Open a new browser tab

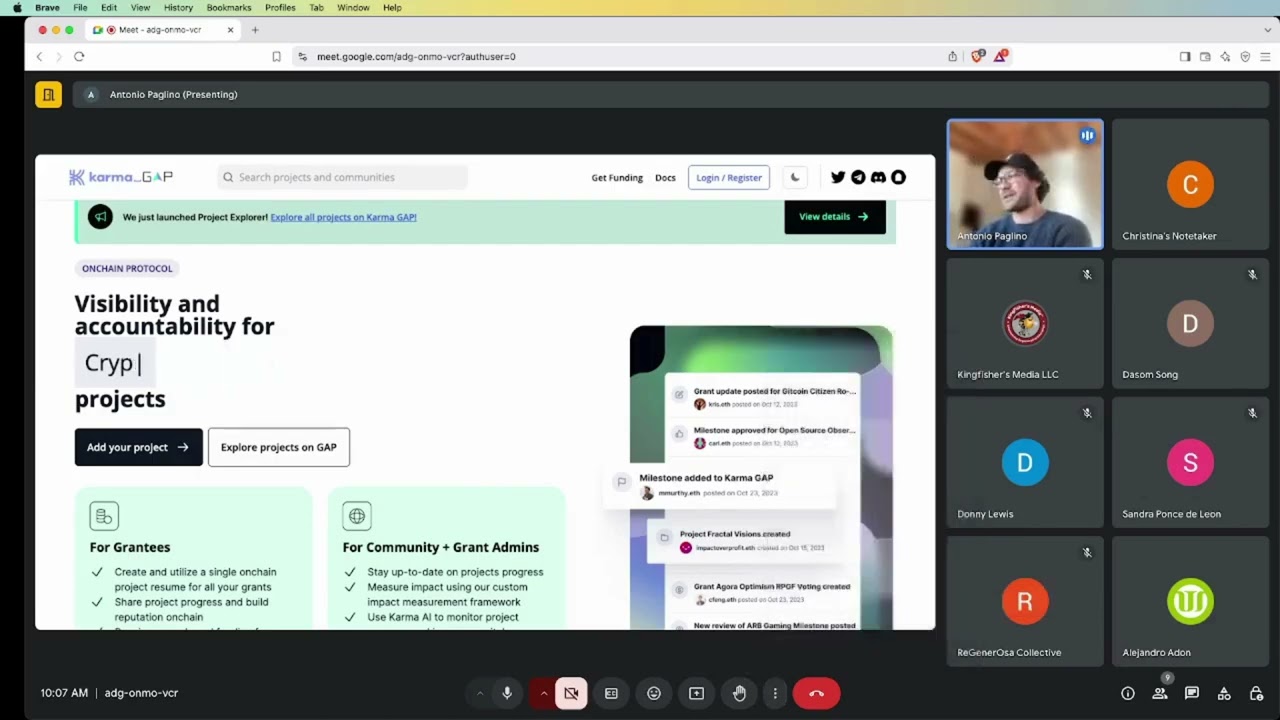coord(255,30)
